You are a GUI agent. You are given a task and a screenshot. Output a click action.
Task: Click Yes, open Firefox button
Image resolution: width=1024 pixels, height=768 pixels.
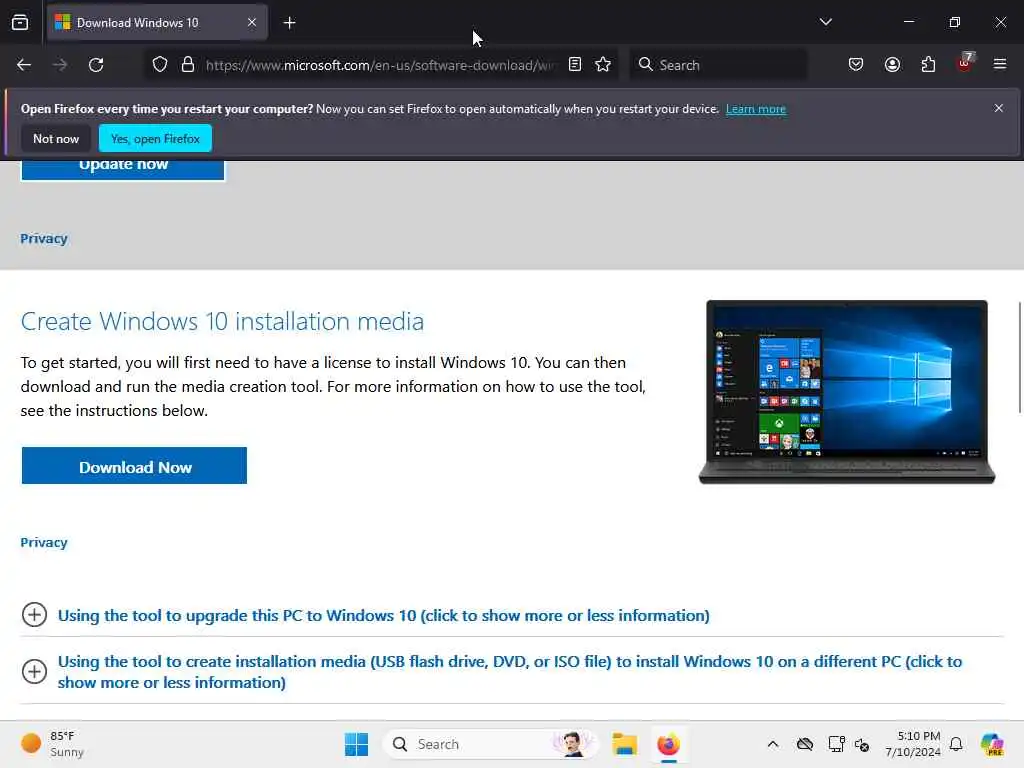pos(155,138)
